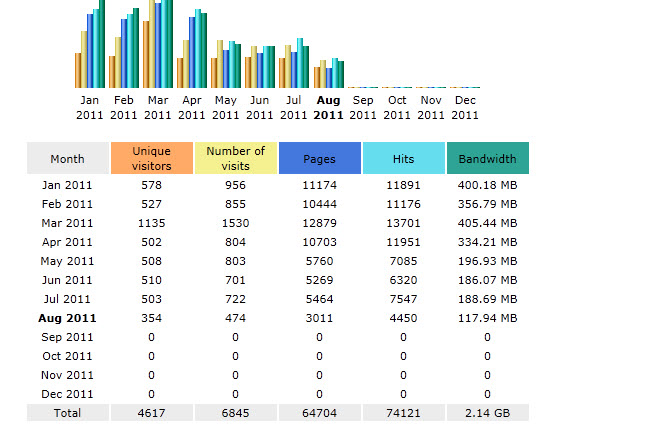Click total hits 74121
Viewport: 647px width, 438px height.
pos(404,413)
